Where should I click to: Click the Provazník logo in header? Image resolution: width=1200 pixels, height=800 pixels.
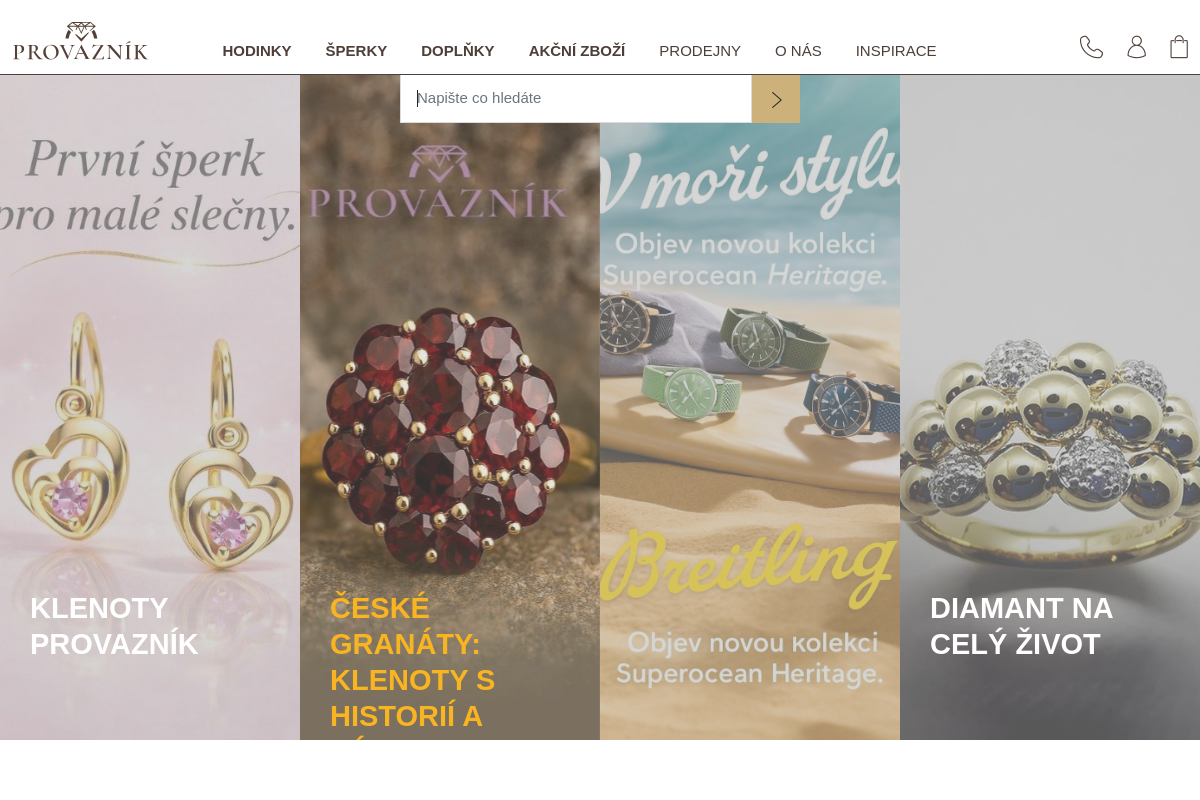click(x=80, y=41)
